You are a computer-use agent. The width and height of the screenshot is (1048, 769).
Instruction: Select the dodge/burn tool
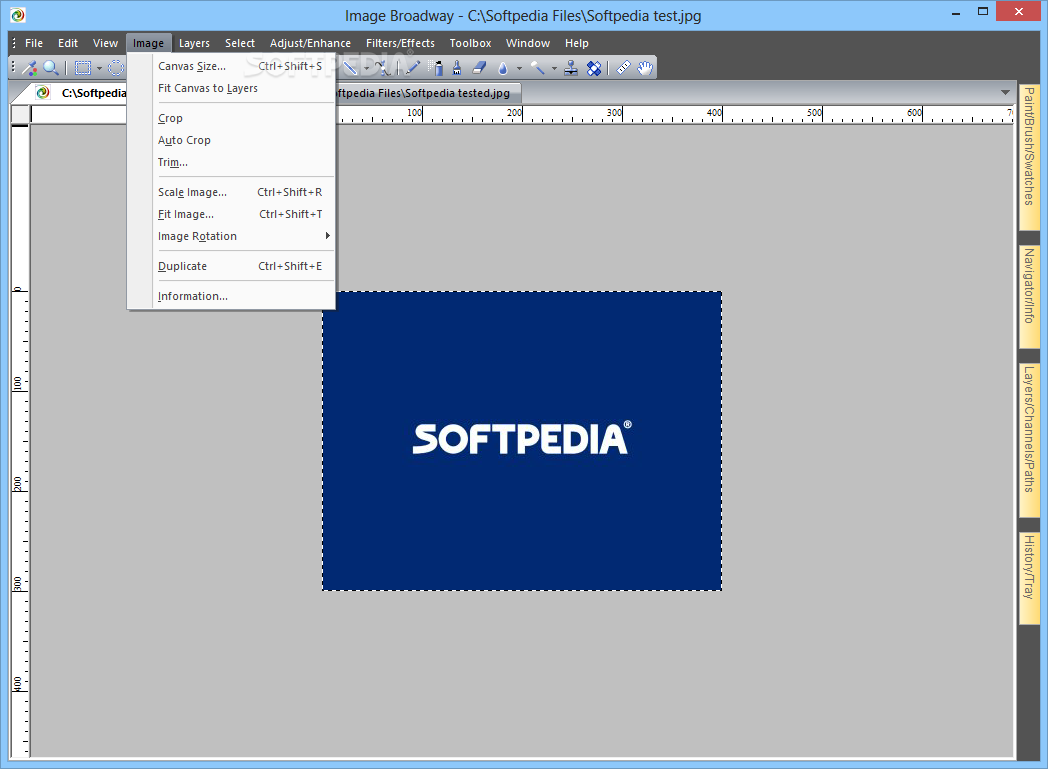[538, 67]
